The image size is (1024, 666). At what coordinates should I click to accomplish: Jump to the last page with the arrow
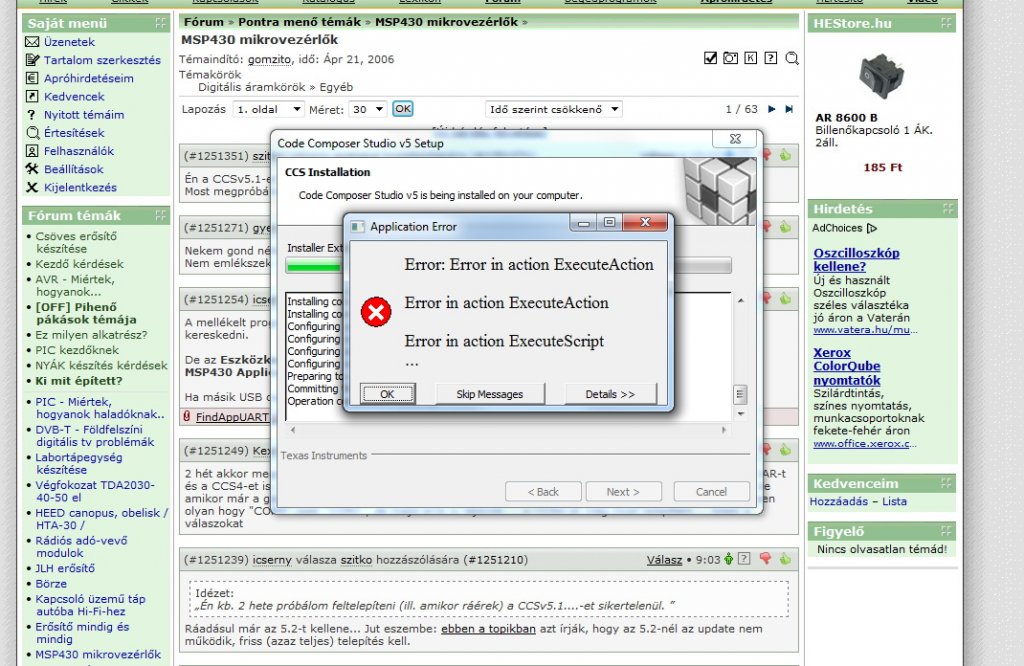[x=789, y=109]
